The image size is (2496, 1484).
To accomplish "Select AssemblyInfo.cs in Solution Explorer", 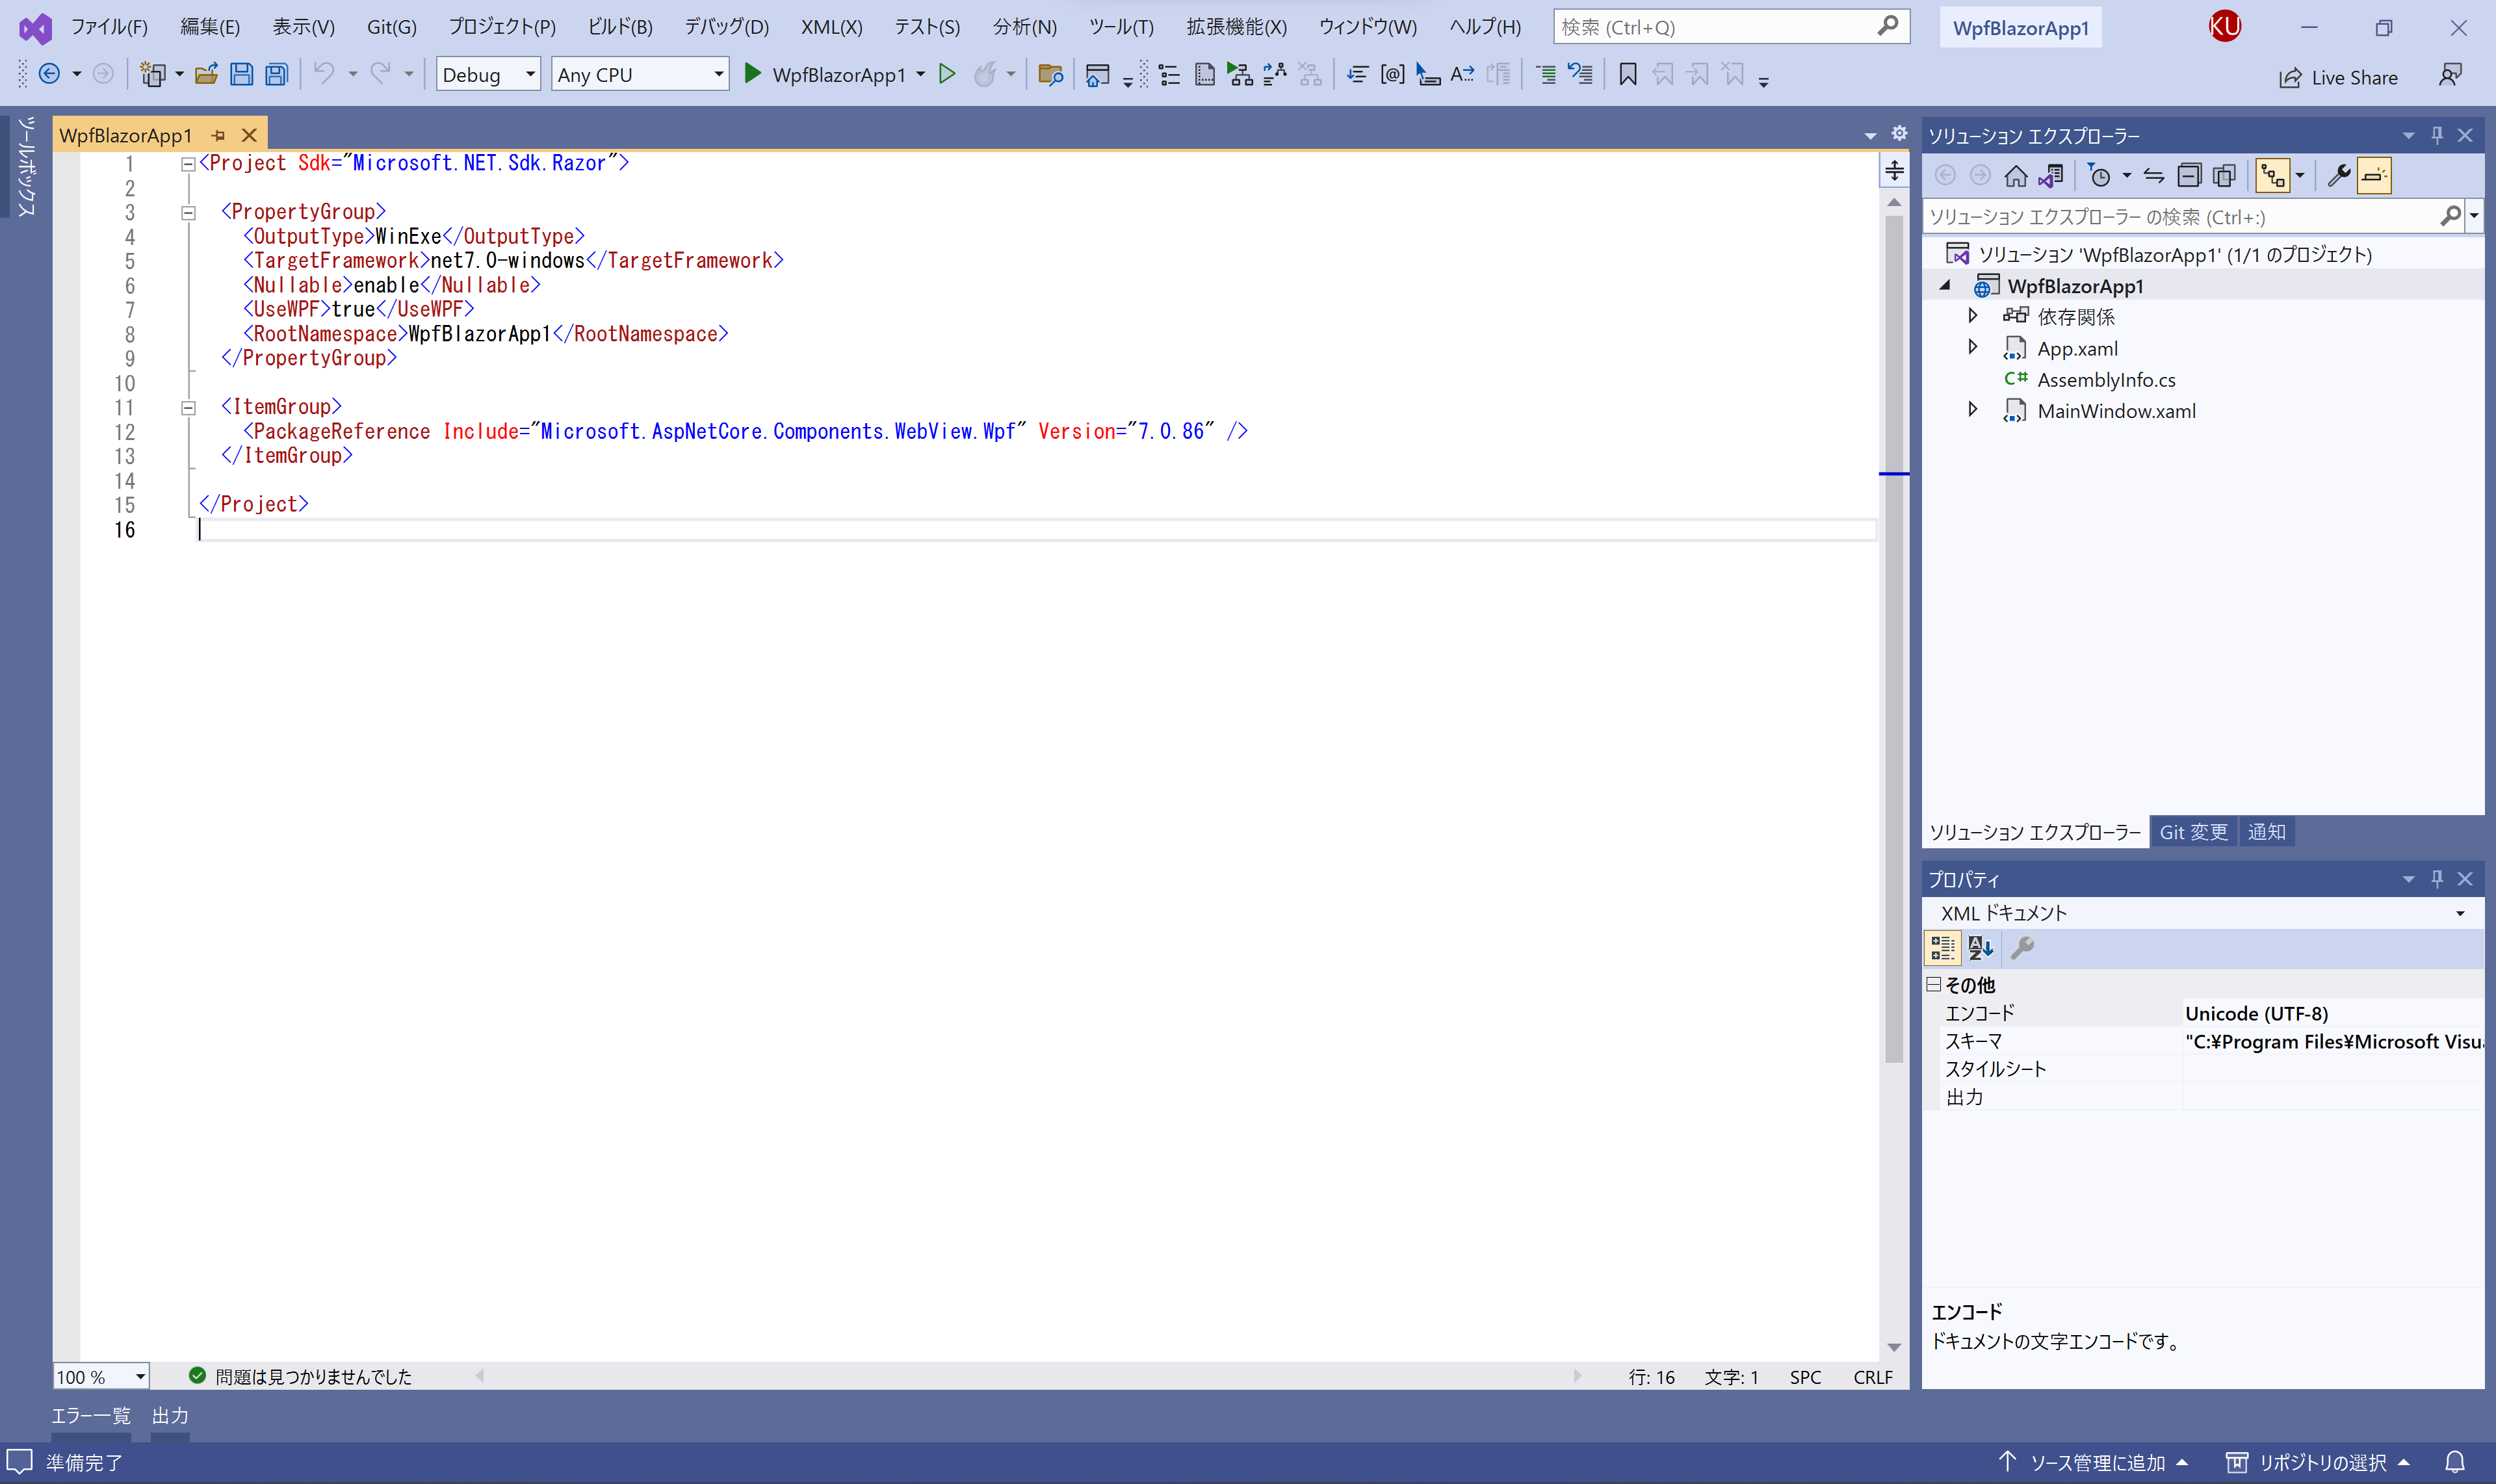I will (2106, 380).
